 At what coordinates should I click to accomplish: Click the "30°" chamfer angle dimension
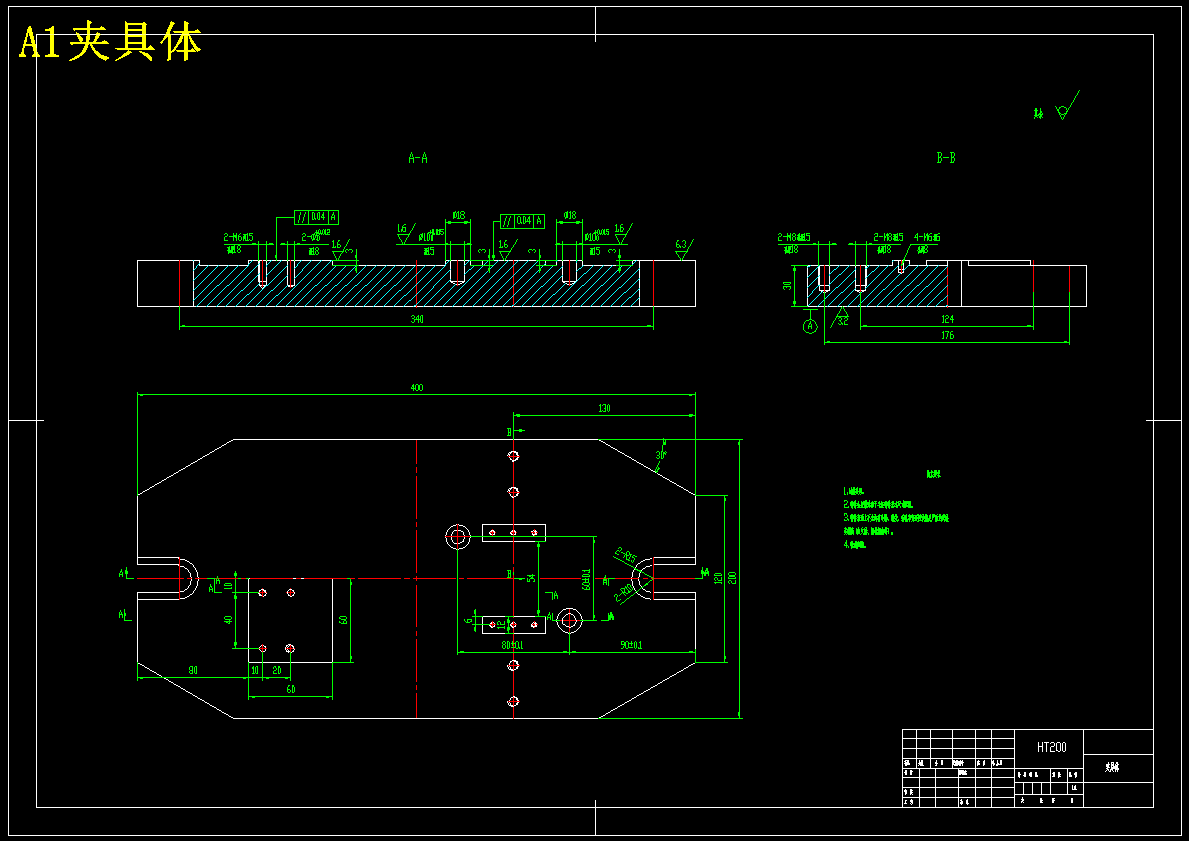click(x=660, y=455)
